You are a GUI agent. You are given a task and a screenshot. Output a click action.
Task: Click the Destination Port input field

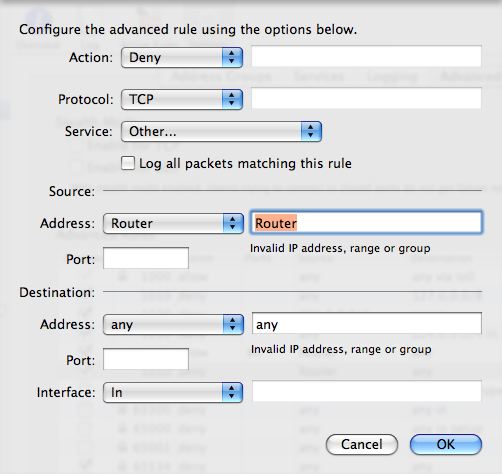(x=146, y=359)
